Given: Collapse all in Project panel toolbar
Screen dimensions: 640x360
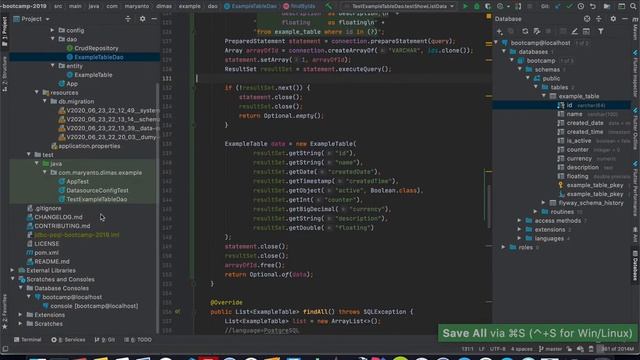Looking at the screenshot, I should tap(128, 19).
